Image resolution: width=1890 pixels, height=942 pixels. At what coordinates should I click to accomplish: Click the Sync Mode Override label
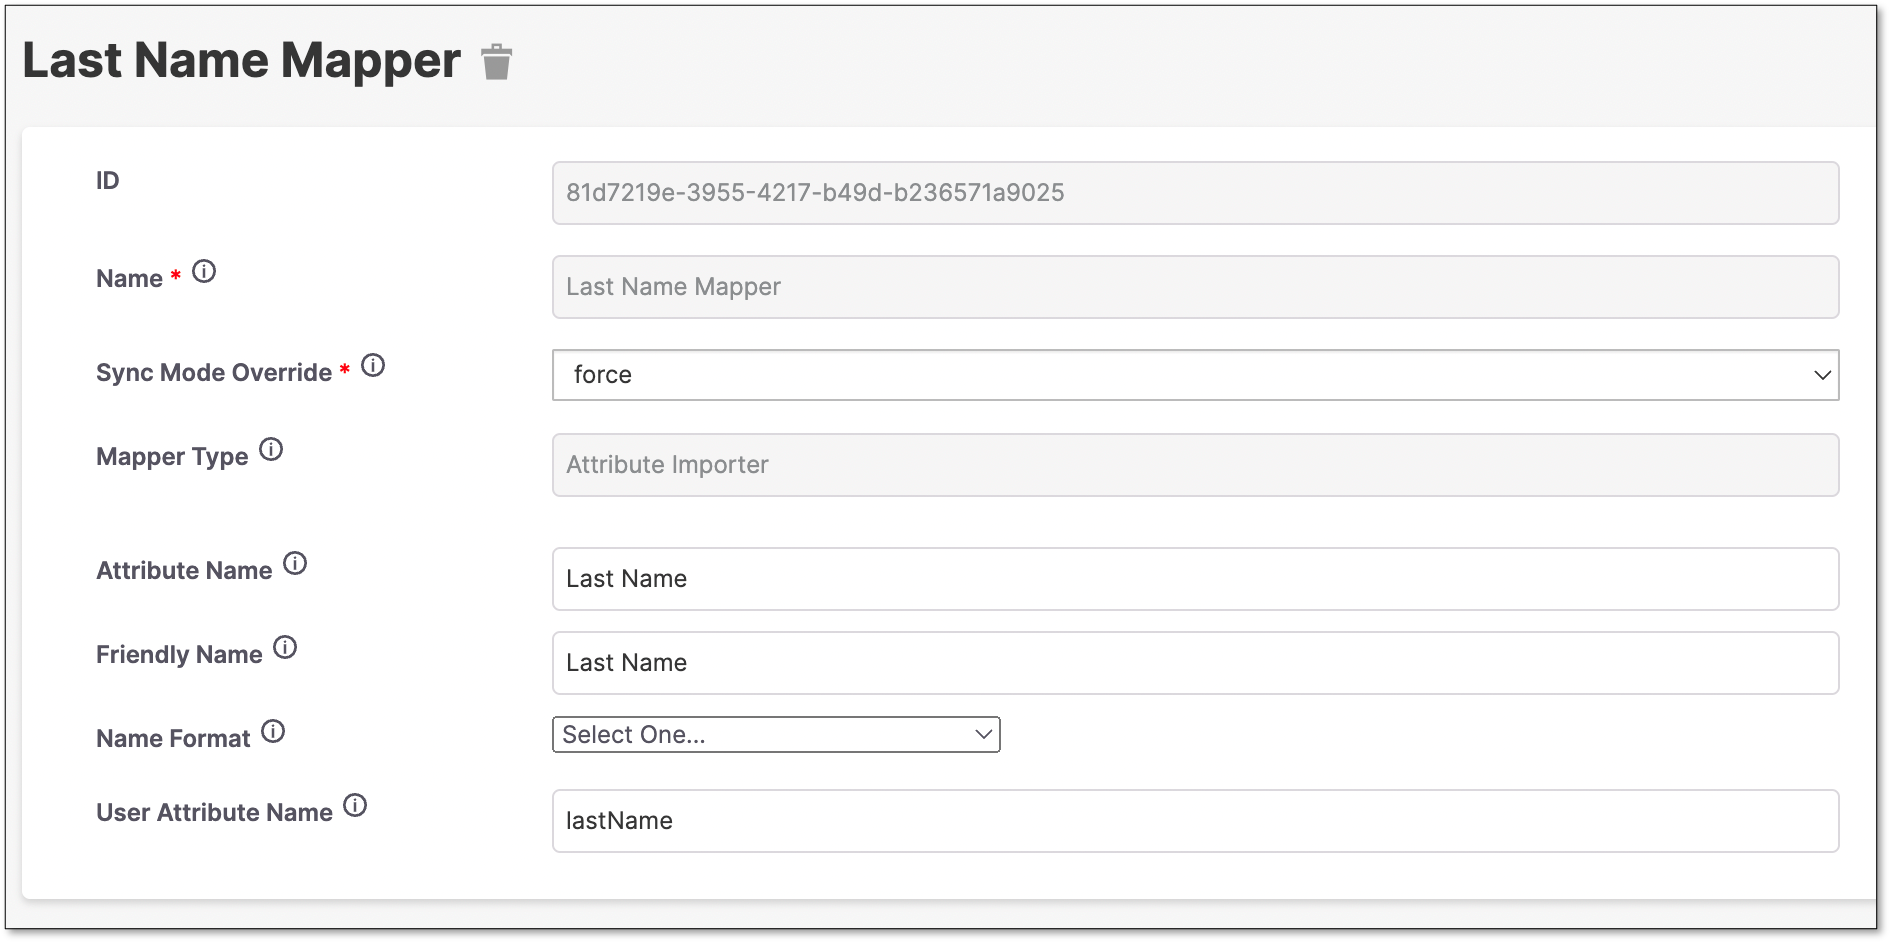(x=214, y=373)
